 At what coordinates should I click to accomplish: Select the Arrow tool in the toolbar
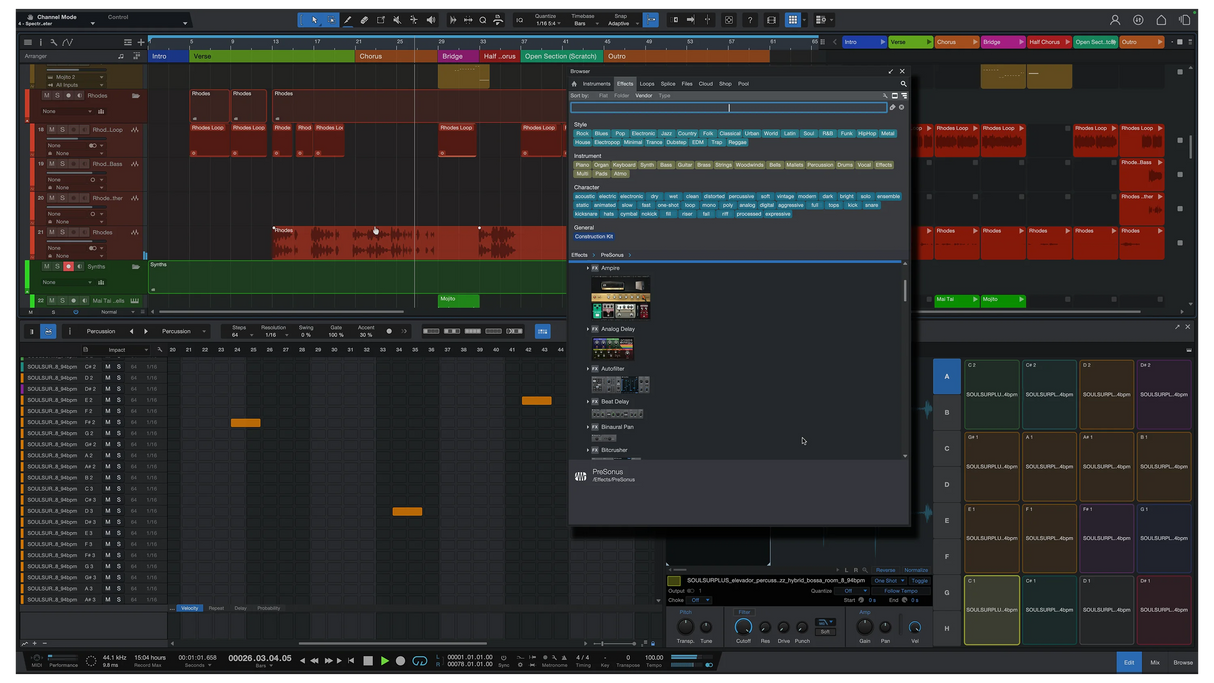pyautogui.click(x=314, y=19)
